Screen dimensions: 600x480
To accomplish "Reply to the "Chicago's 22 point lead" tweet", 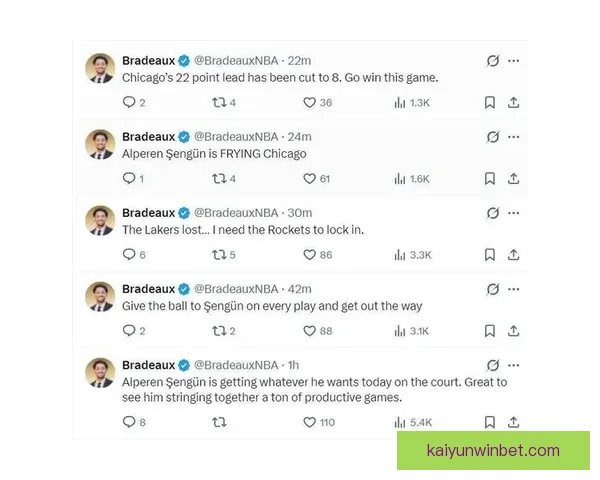I will click(x=127, y=102).
